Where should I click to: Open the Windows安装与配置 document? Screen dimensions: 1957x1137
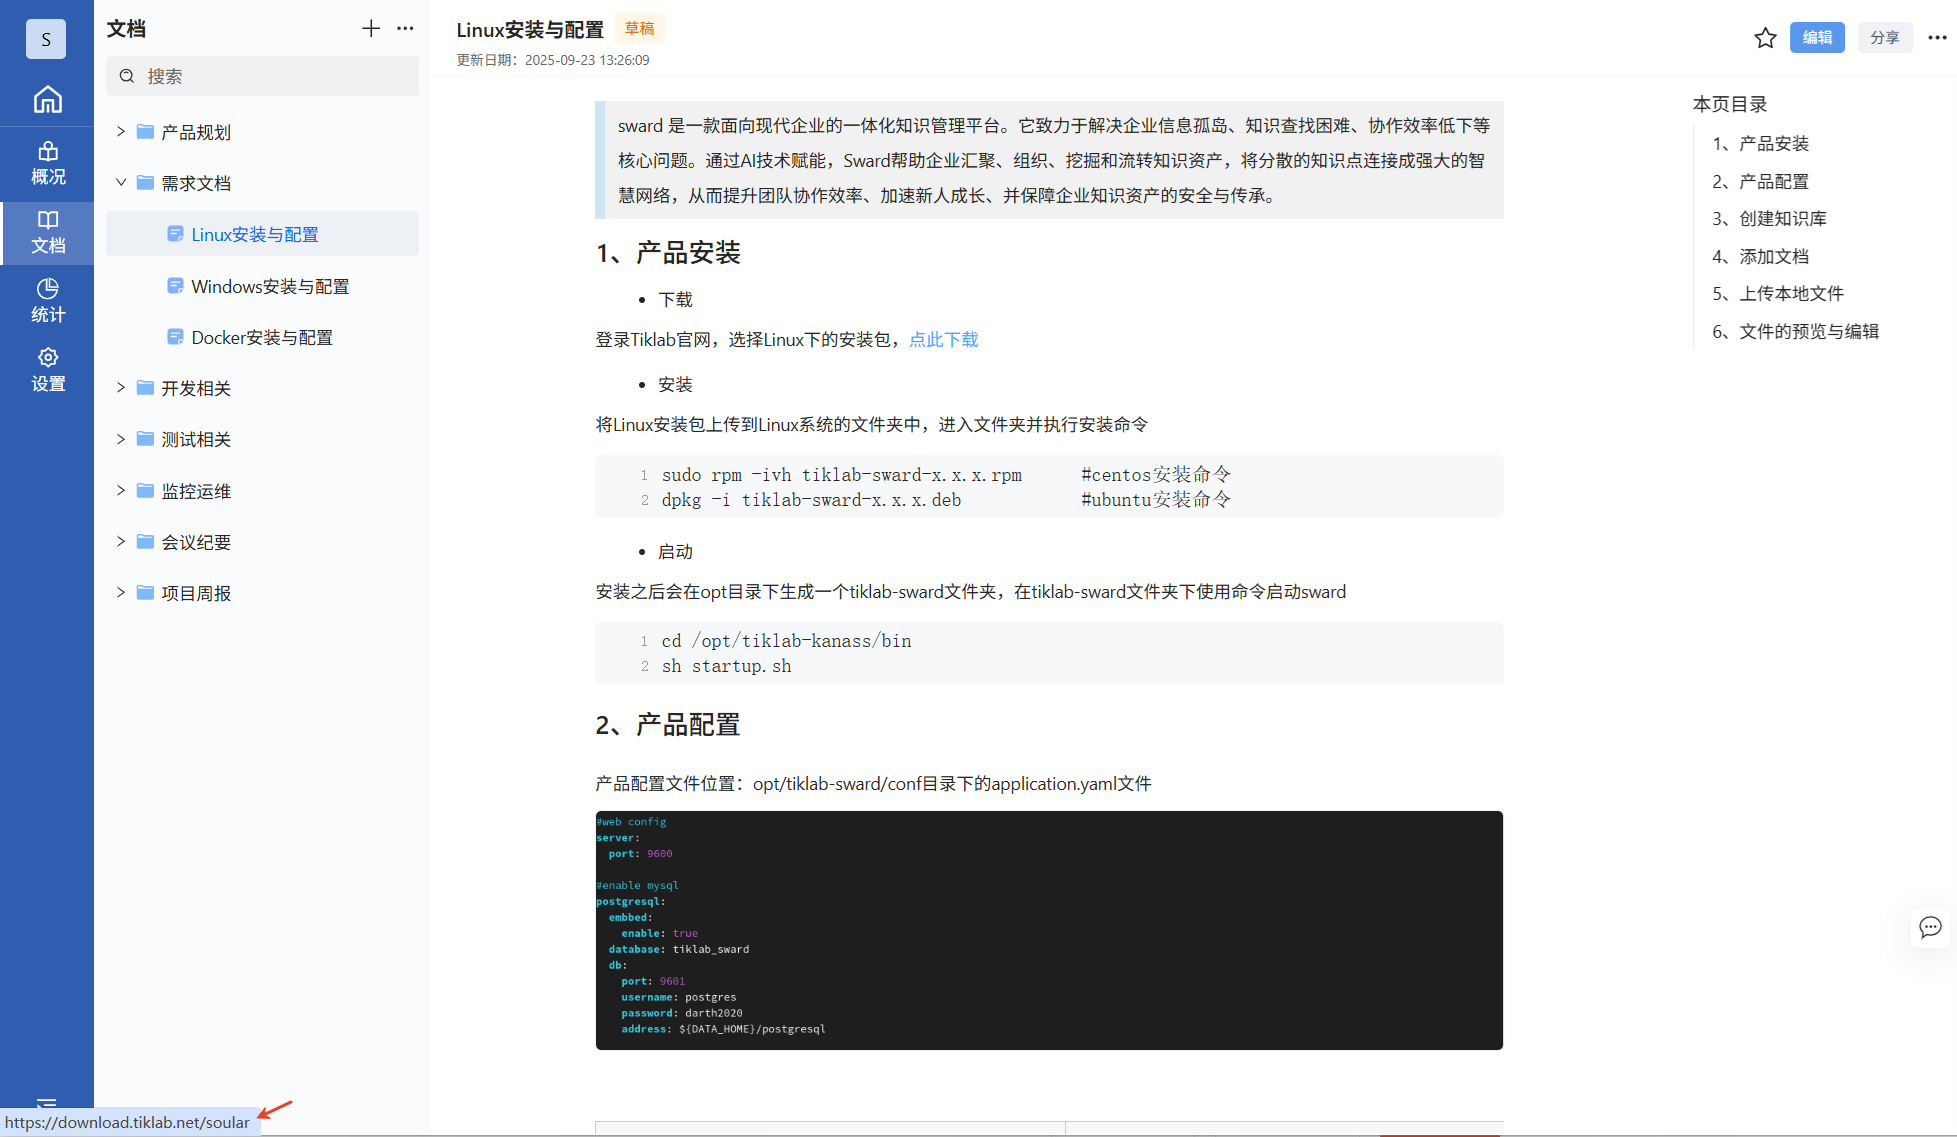coord(270,287)
